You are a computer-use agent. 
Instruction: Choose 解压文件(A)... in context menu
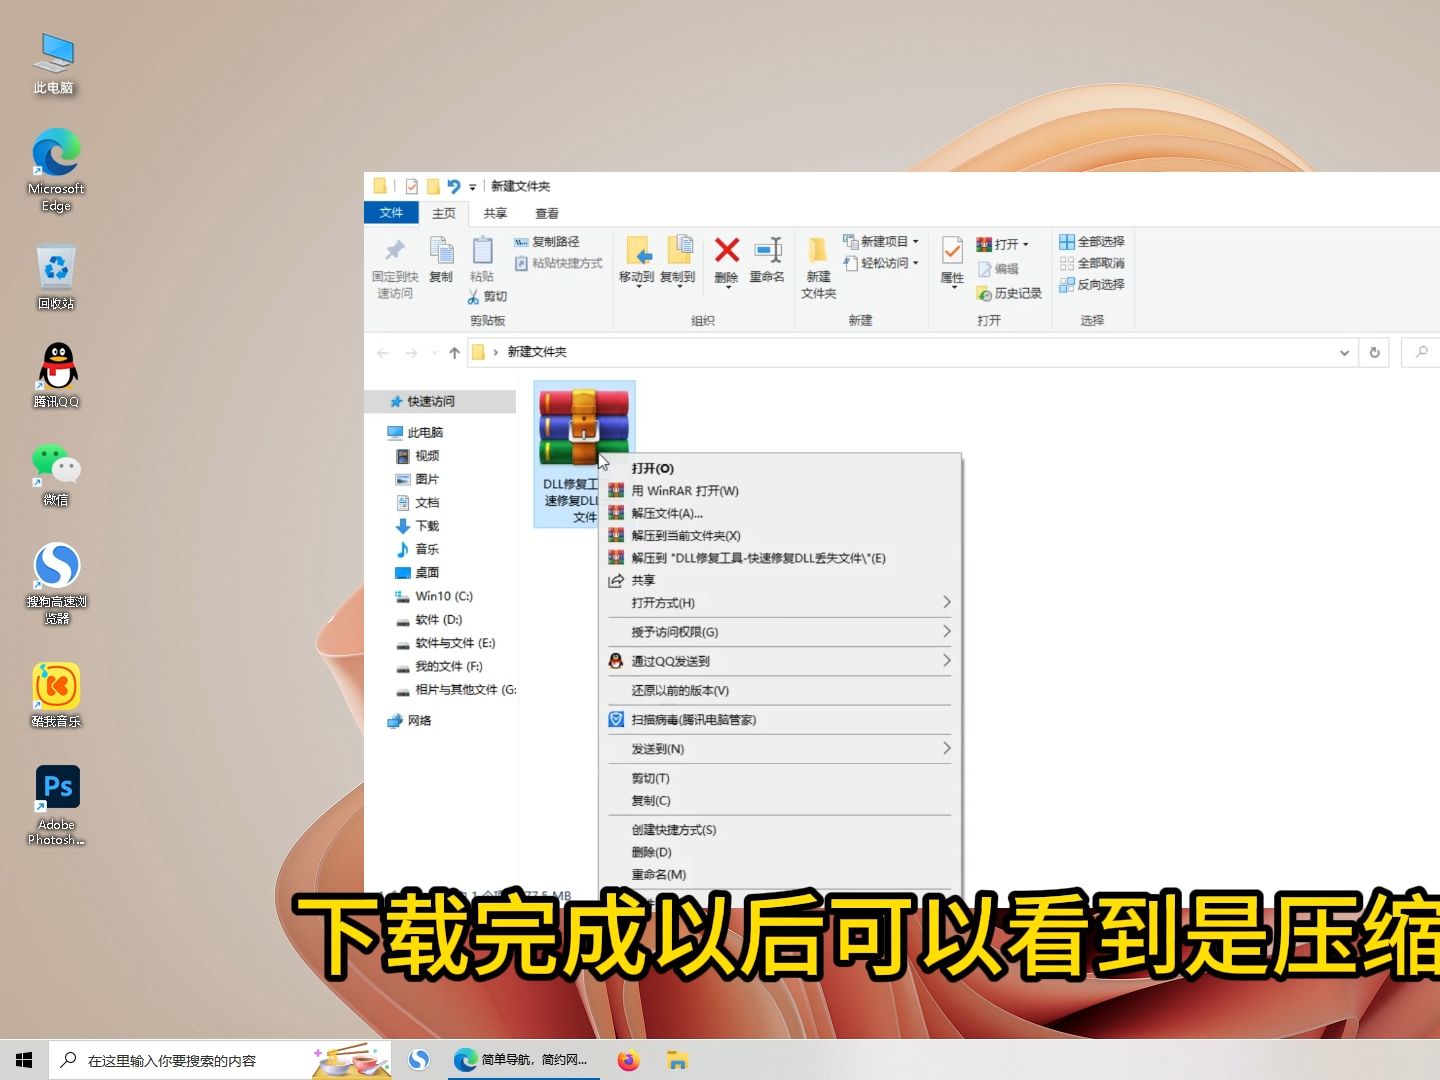pyautogui.click(x=780, y=513)
